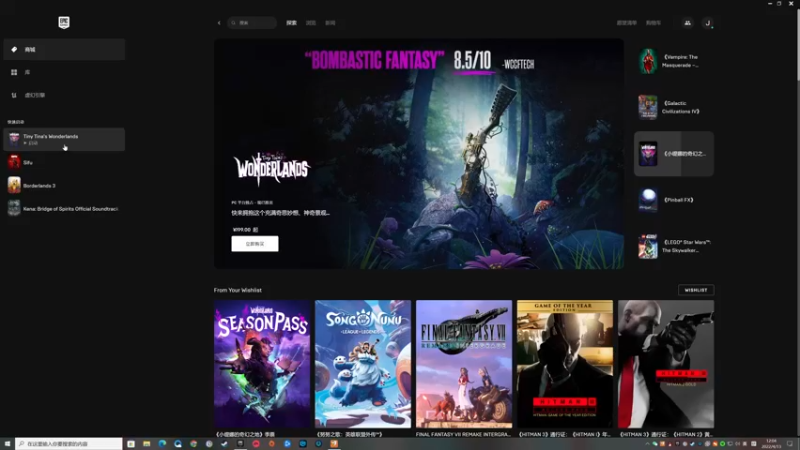Click the FINAL FANTASY VII REMAKE INTERGRA... title text
The image size is (800, 450).
click(463, 435)
